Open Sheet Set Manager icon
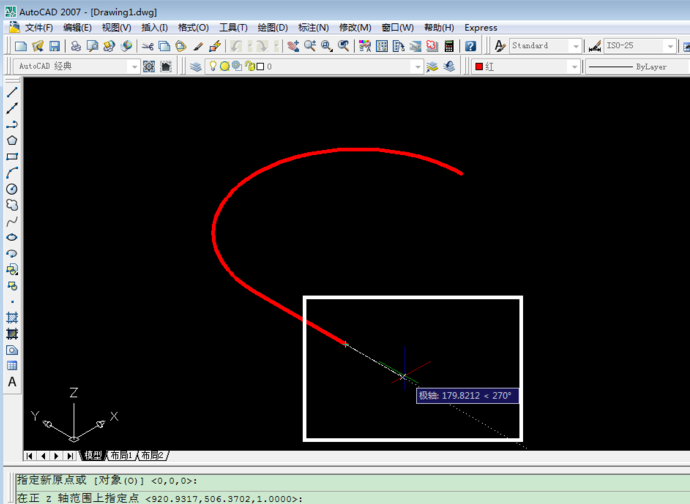This screenshot has width=690, height=504. click(415, 46)
